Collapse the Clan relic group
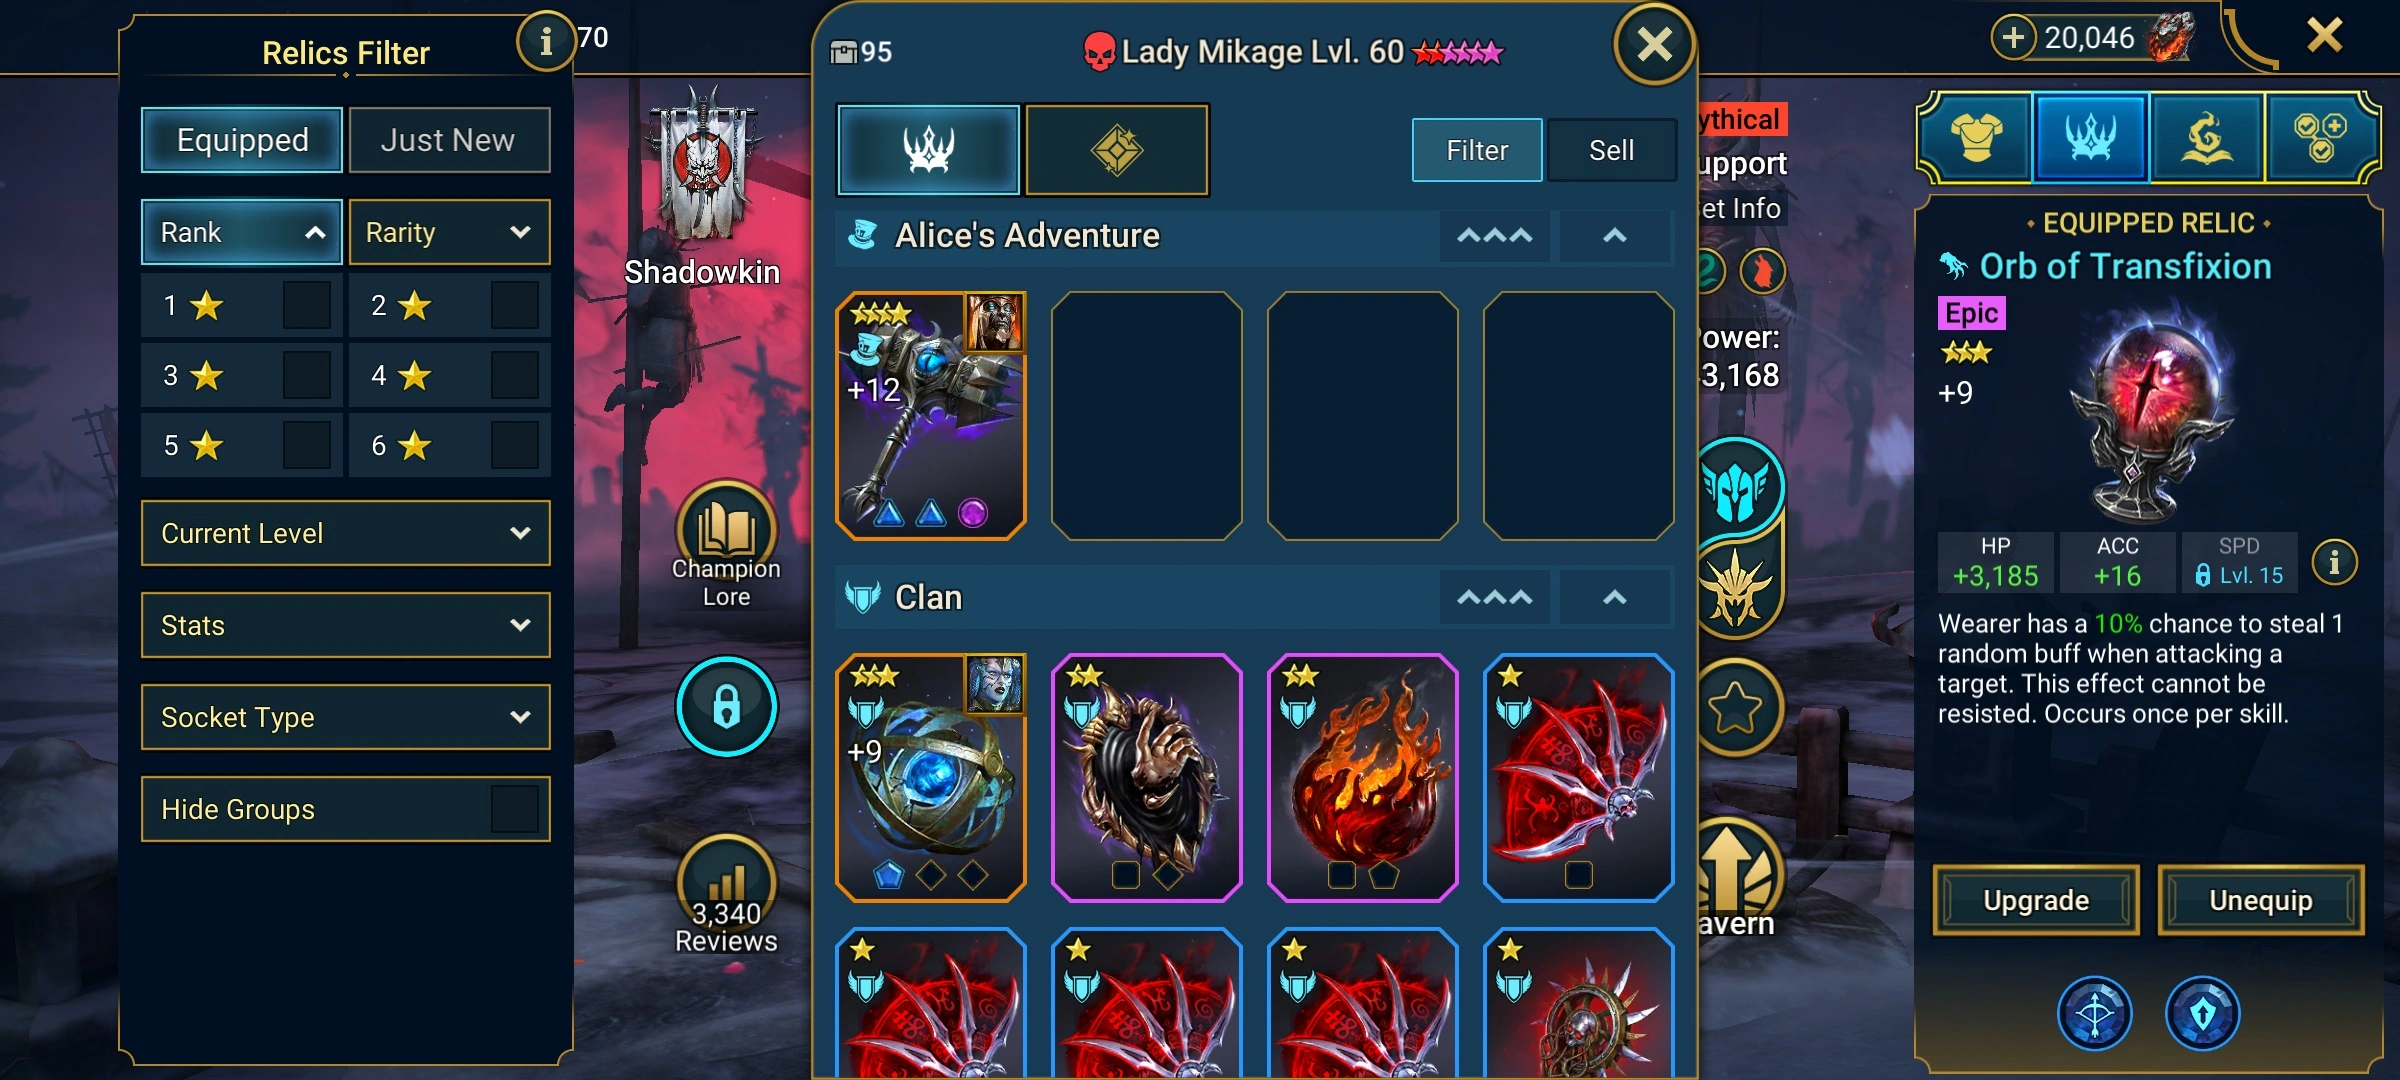 1614,598
